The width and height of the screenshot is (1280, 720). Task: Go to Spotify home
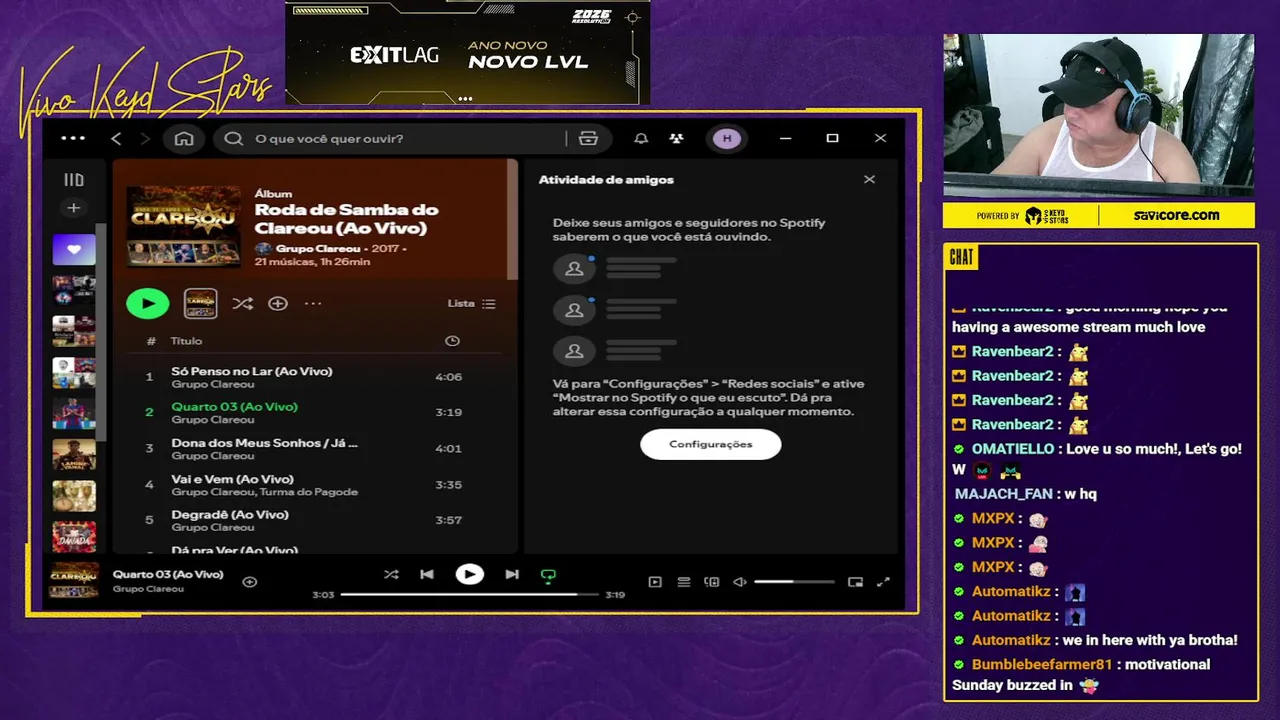pos(184,139)
